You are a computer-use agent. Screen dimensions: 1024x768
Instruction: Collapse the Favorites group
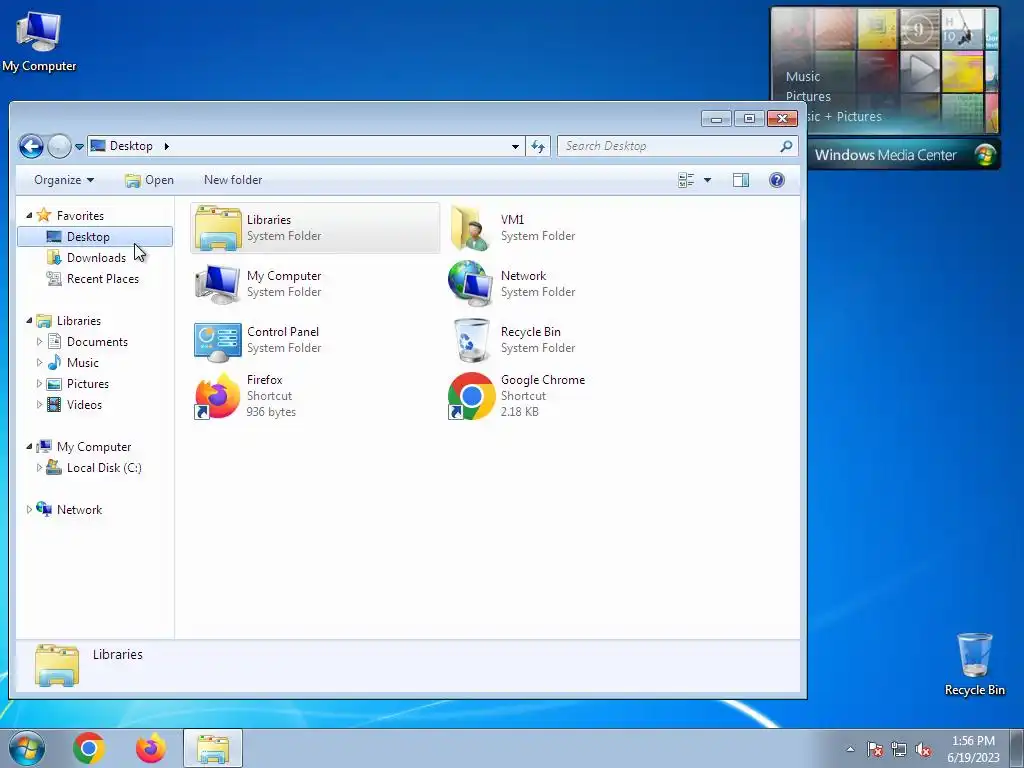(x=29, y=215)
